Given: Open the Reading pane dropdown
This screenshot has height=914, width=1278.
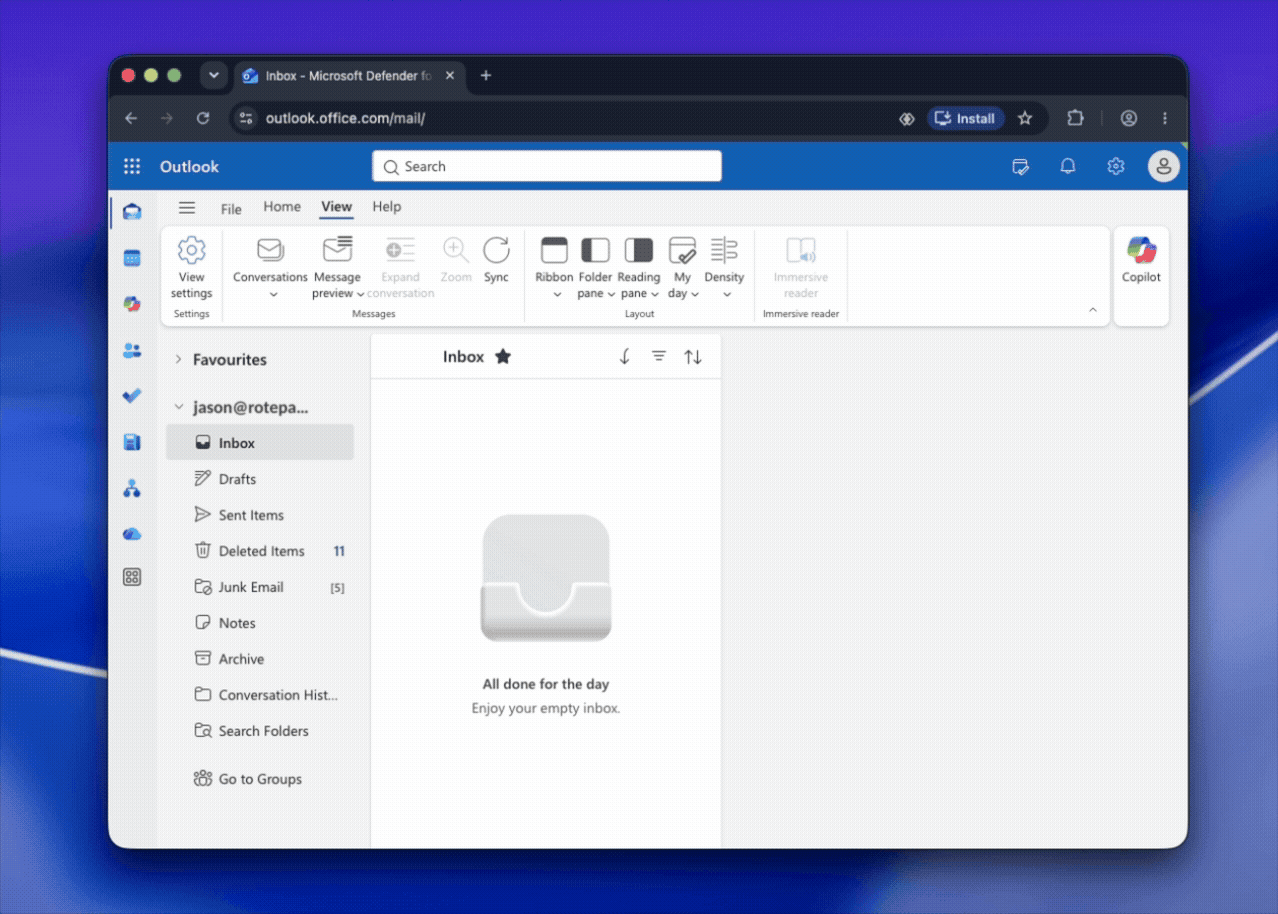Looking at the screenshot, I should tap(638, 267).
